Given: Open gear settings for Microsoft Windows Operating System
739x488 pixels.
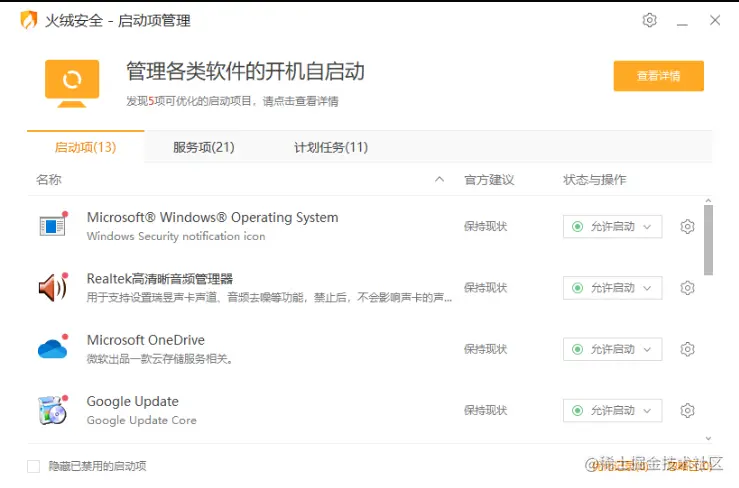Looking at the screenshot, I should pyautogui.click(x=687, y=227).
